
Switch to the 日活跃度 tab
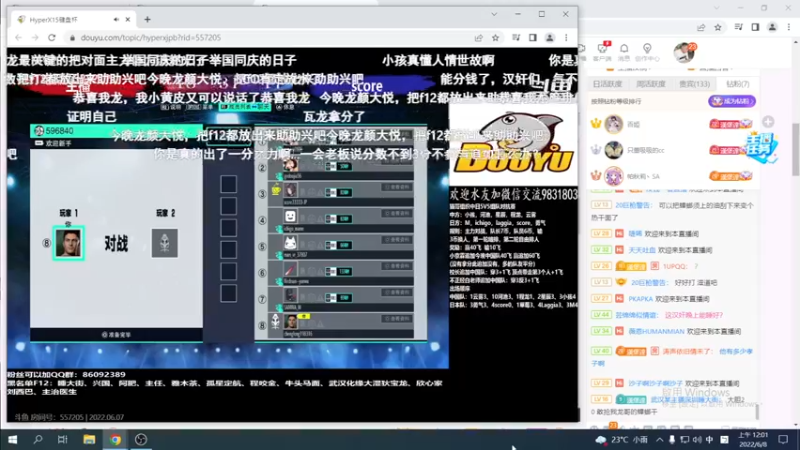[x=608, y=84]
